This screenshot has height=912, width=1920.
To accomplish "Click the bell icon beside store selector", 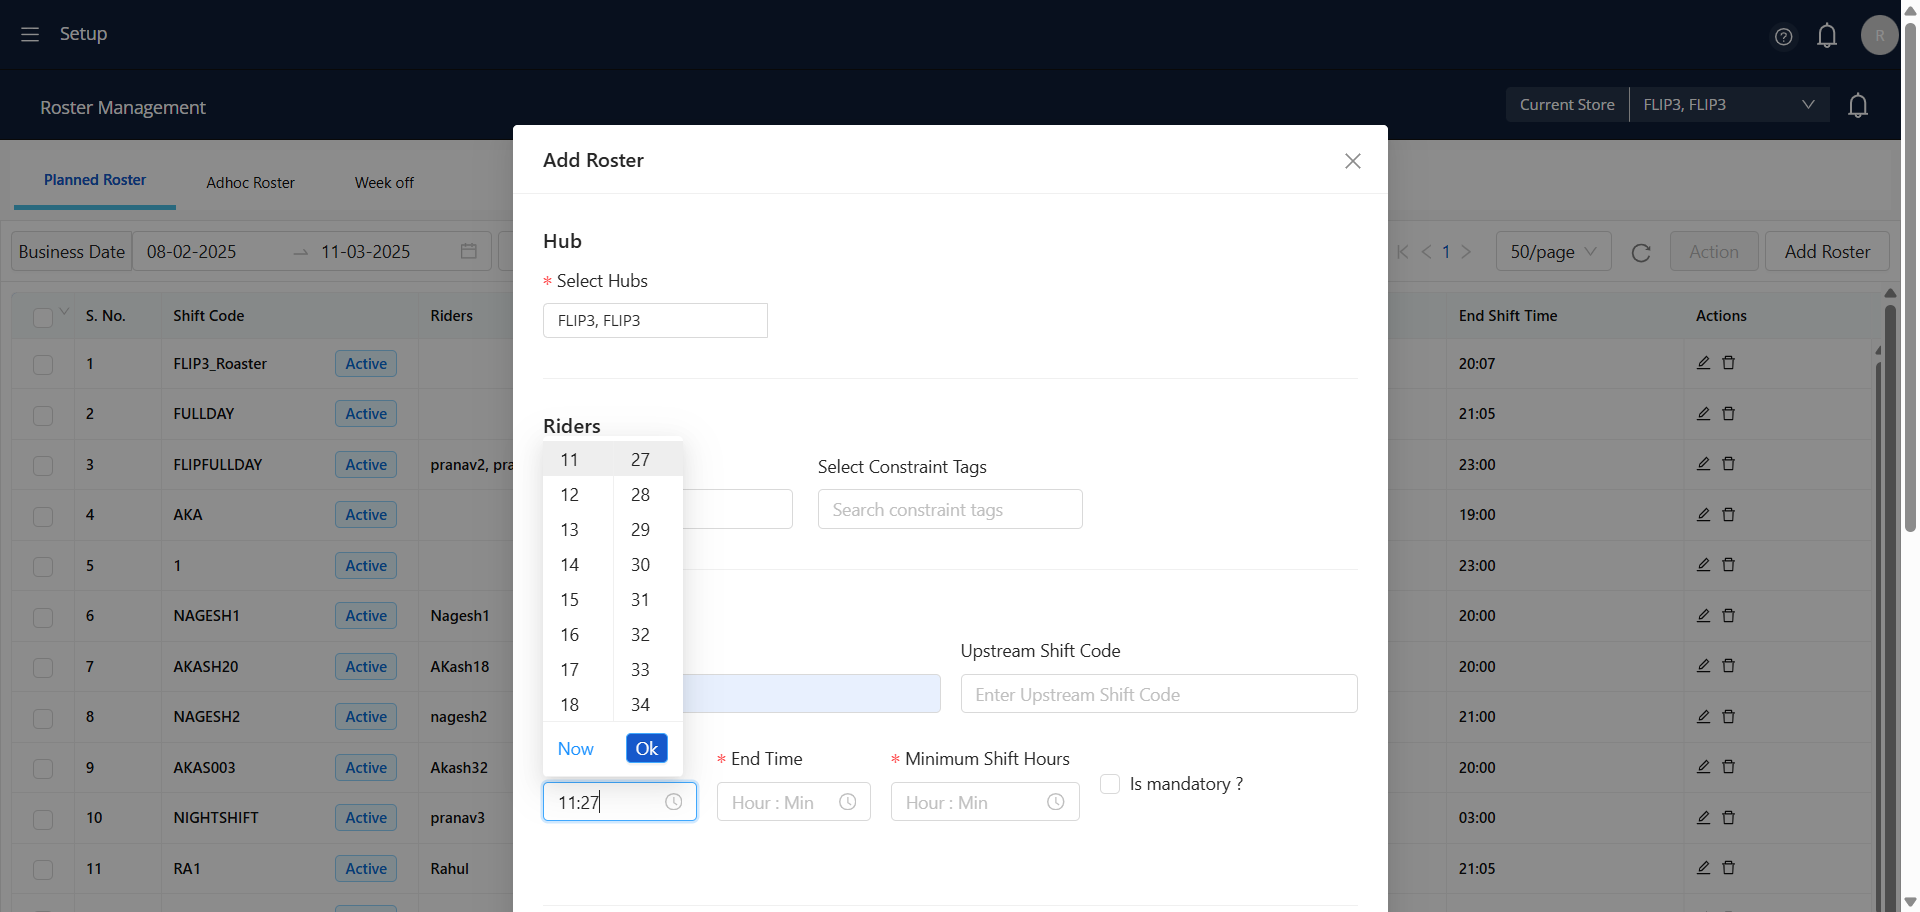I will [1858, 105].
